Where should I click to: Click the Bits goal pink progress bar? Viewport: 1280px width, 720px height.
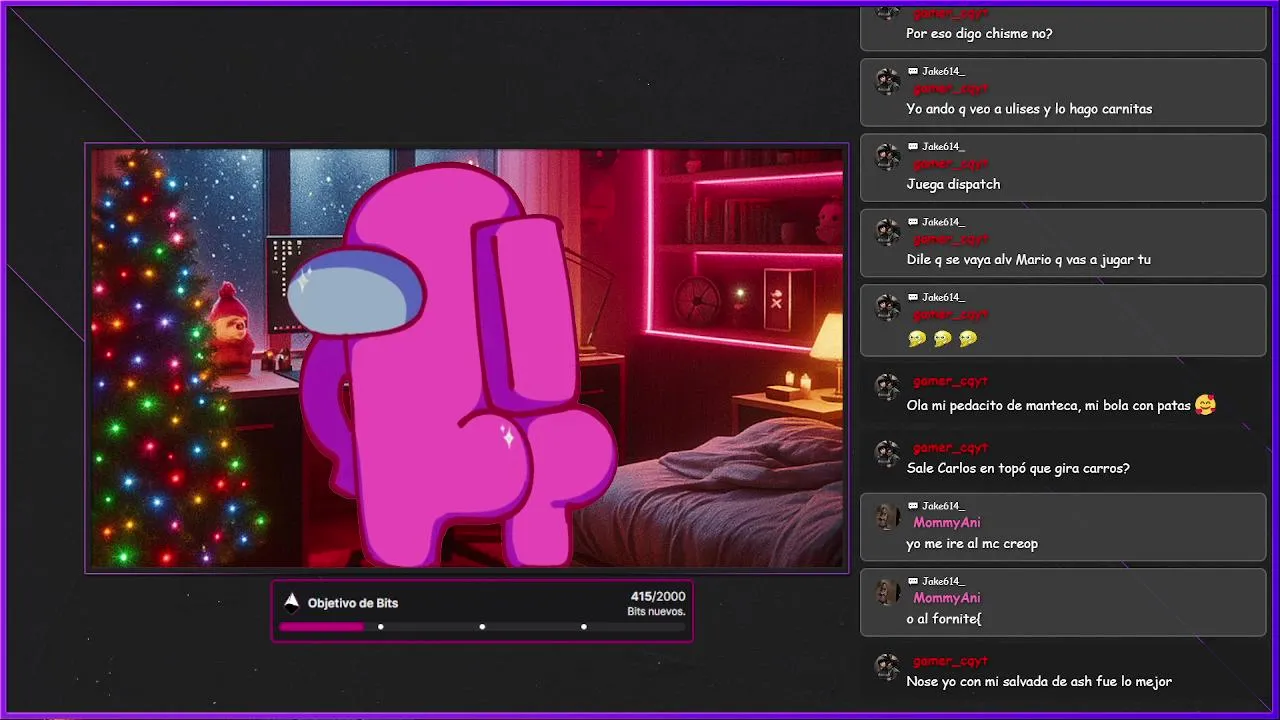pos(321,627)
